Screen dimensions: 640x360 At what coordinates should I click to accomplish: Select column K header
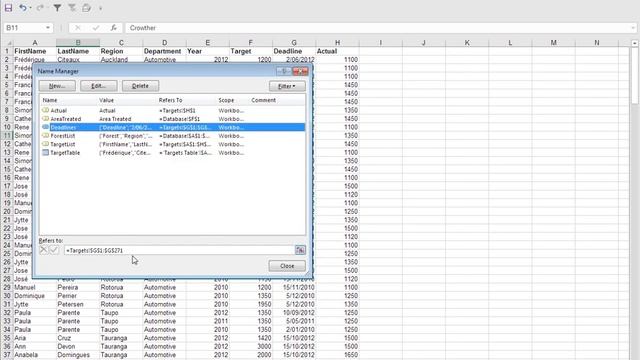(x=467, y=42)
